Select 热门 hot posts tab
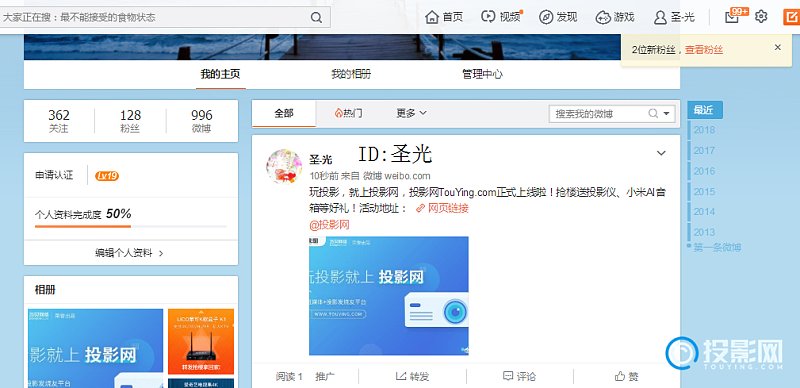800x388 pixels. (x=348, y=113)
